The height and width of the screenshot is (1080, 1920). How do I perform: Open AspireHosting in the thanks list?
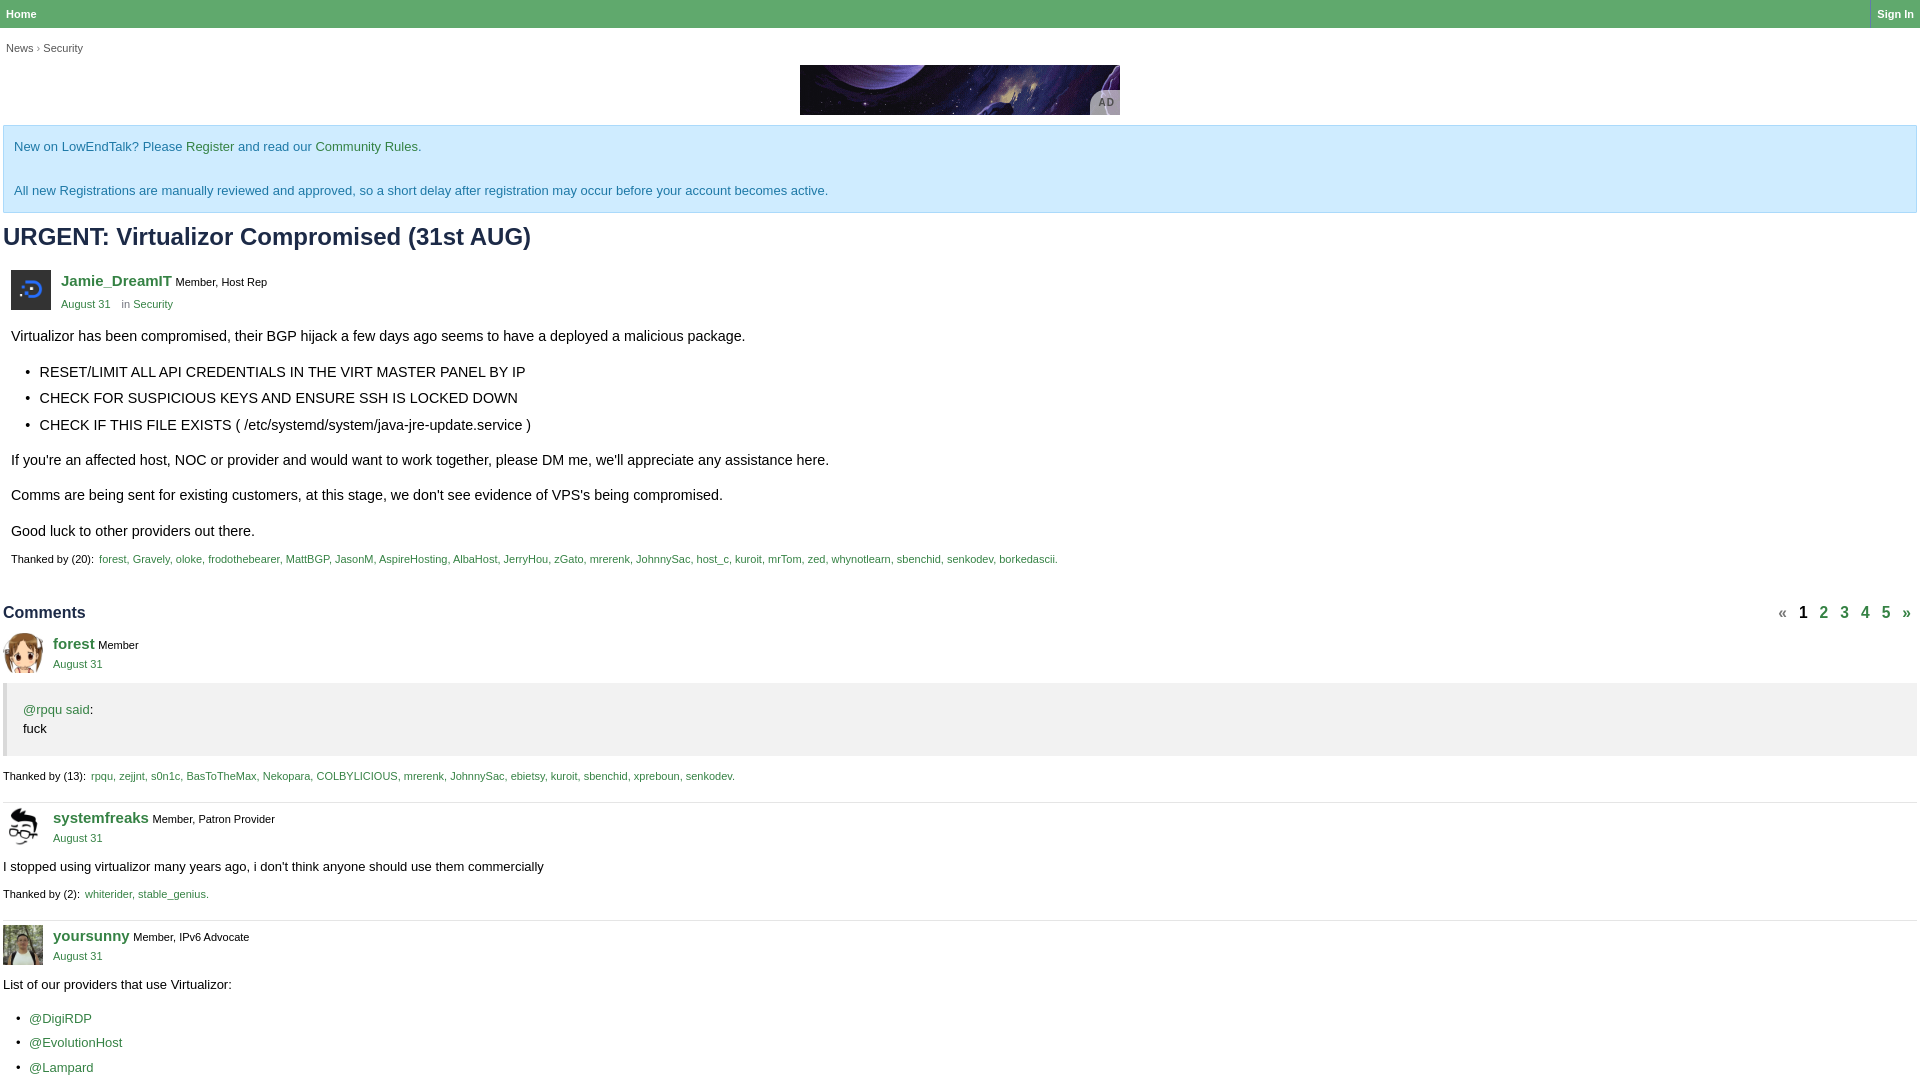[413, 559]
